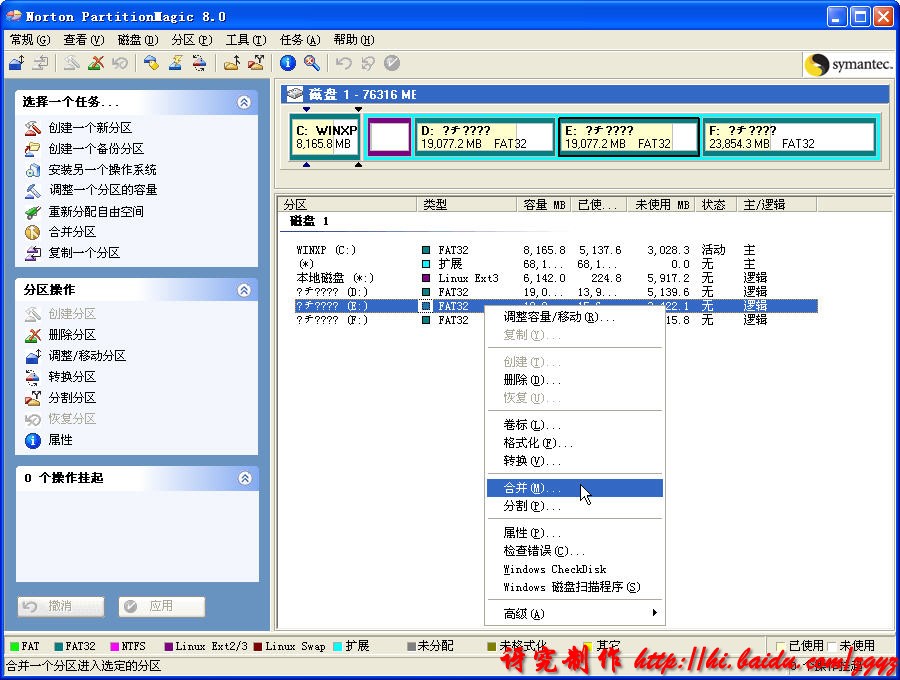Click the Format partition toolbar icon
Image resolution: width=900 pixels, height=680 pixels.
[175, 63]
